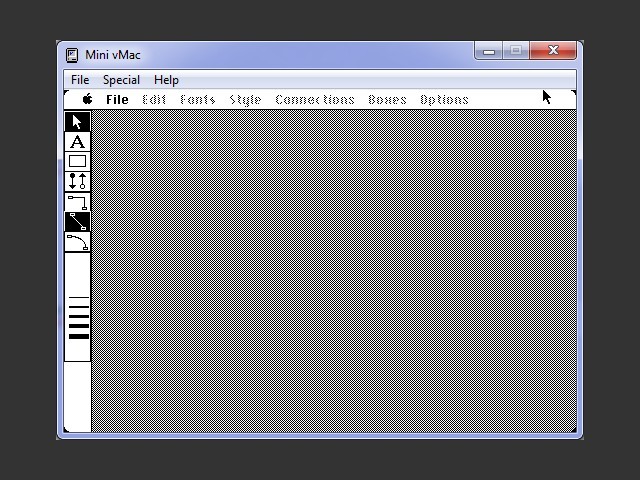Open the Connections menu
The image size is (640, 480).
315,100
